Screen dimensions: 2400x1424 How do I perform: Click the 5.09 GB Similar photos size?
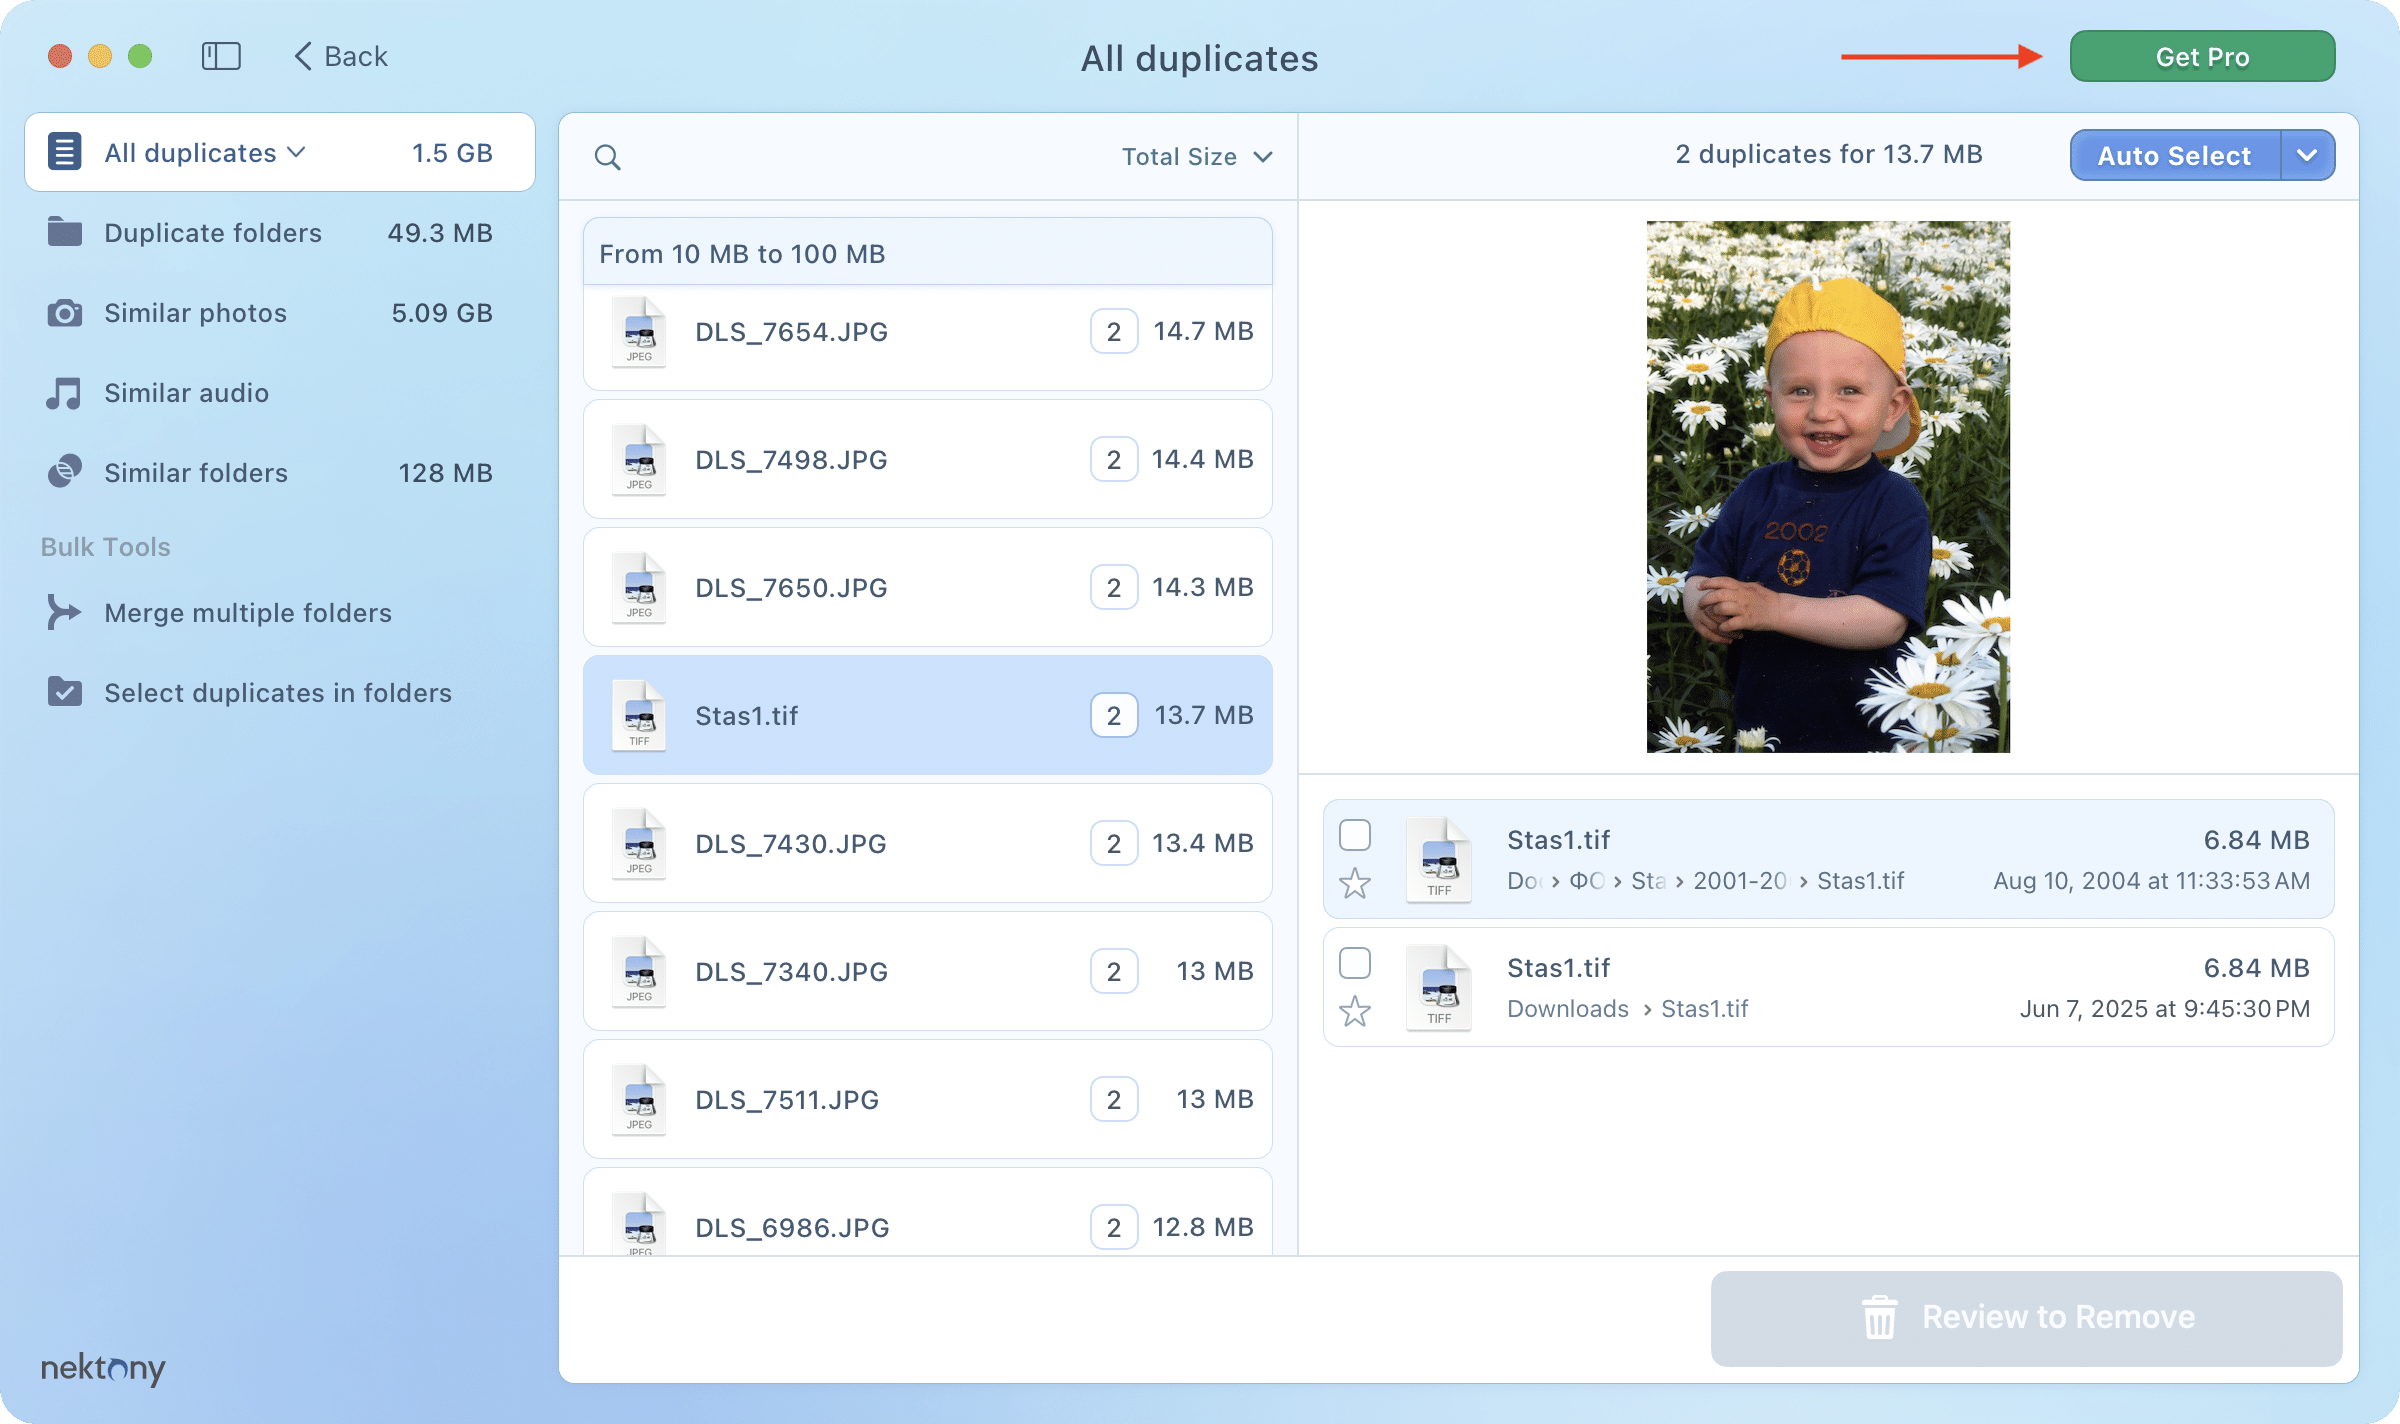pyautogui.click(x=442, y=313)
